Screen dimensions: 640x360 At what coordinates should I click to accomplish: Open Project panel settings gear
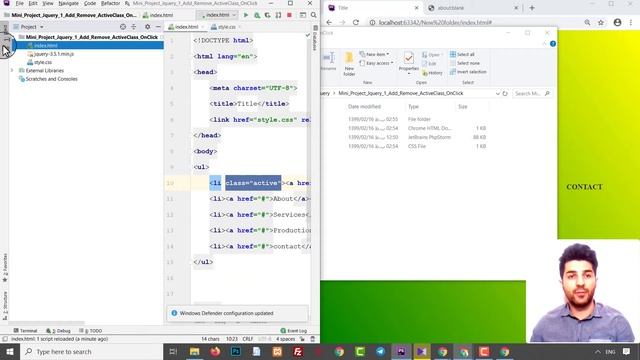(x=147, y=27)
